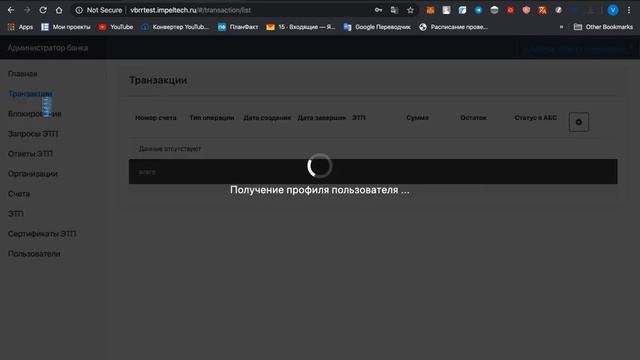640x360 pixels.
Task: Open the Конвертер YouTub... bookmark
Action: (175, 27)
